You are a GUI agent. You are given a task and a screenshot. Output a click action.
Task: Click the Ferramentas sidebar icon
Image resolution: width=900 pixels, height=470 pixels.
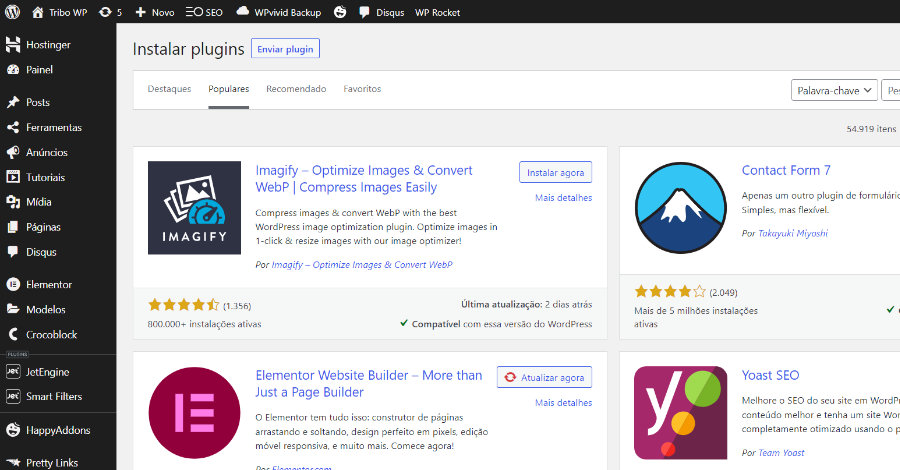tap(13, 127)
